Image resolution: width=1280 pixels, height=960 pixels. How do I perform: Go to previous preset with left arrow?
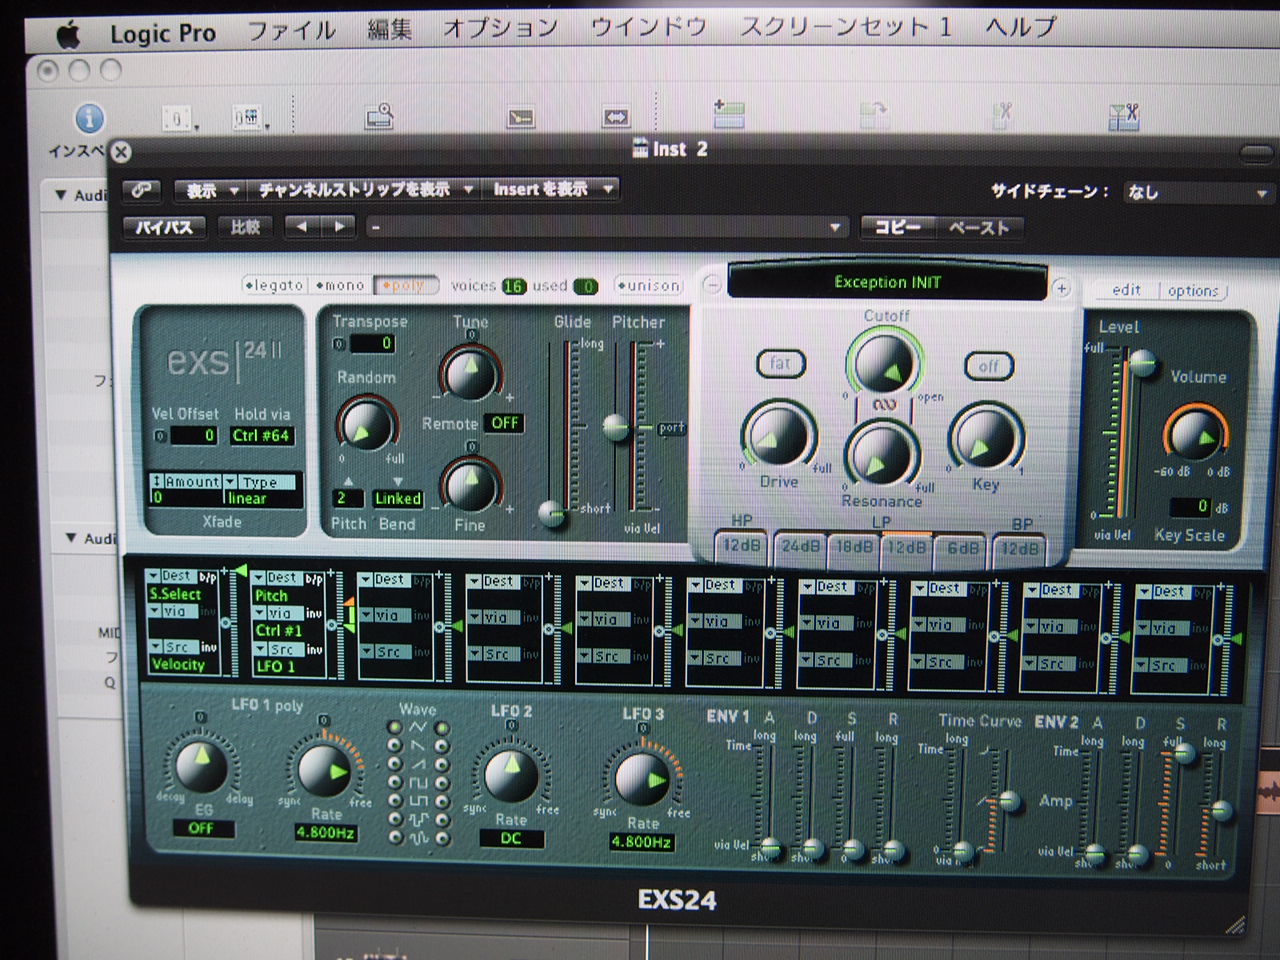(301, 227)
